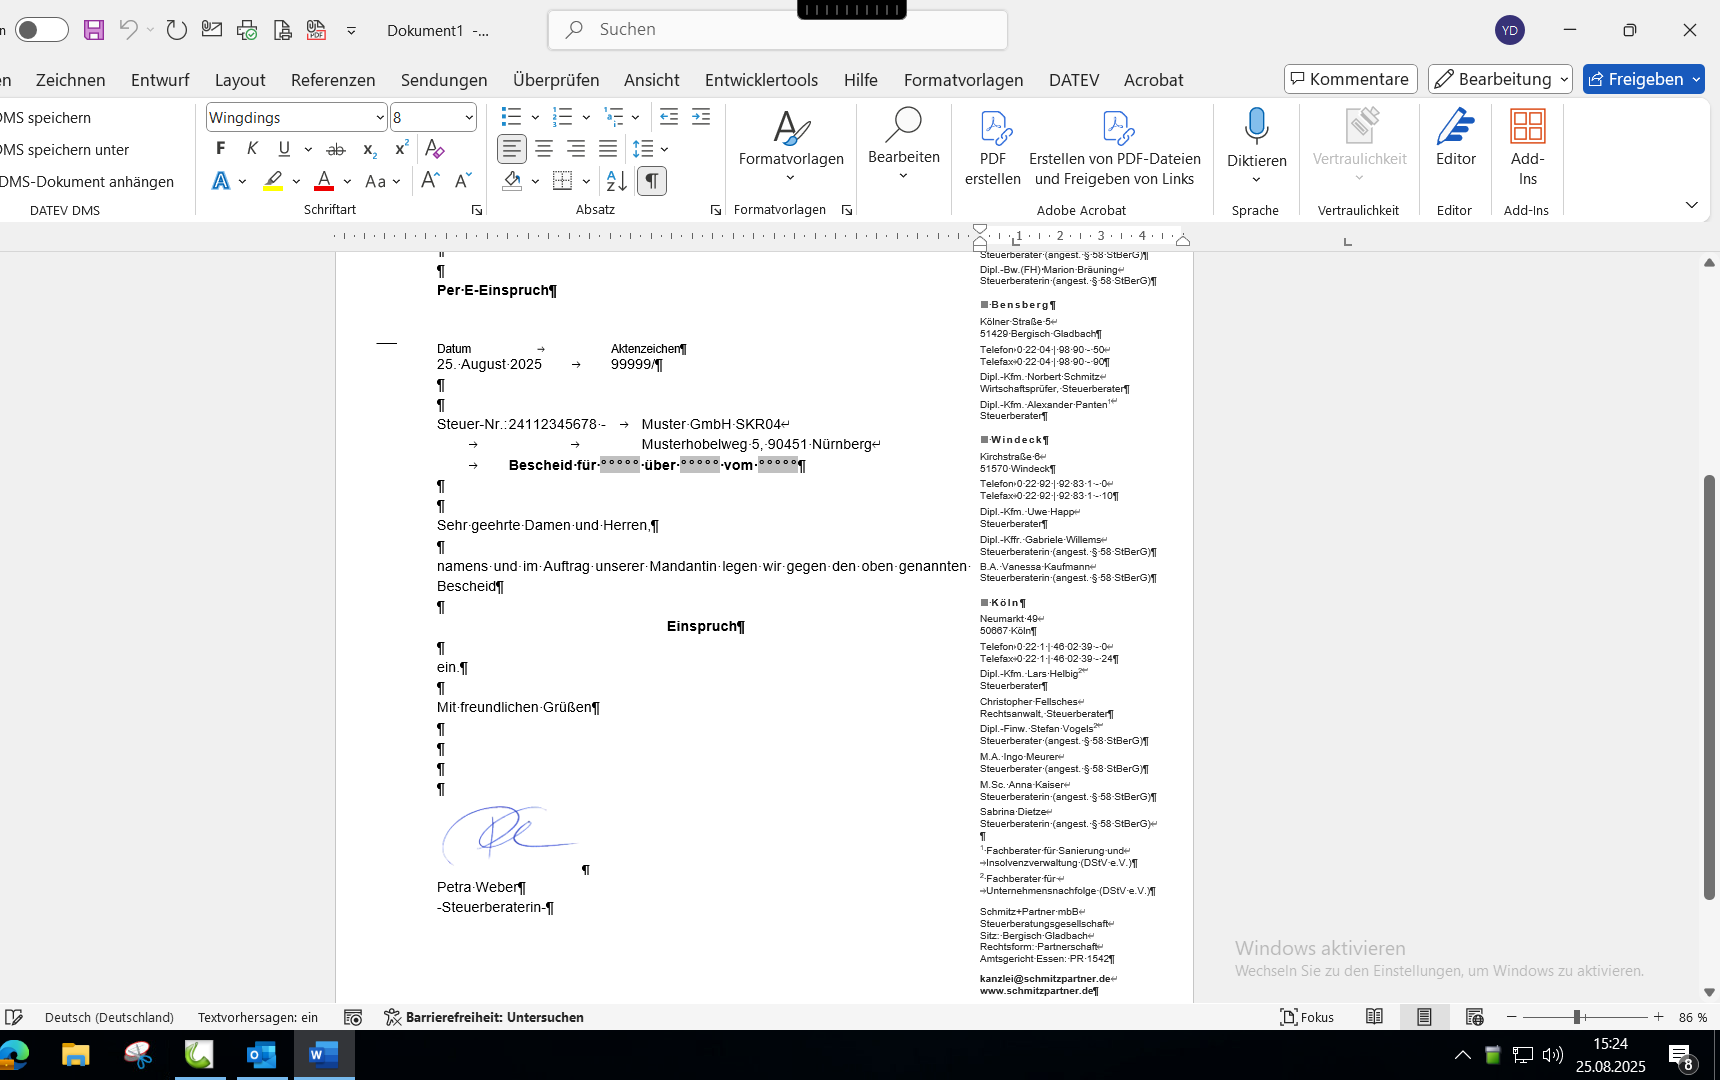Adjust the zoom slider handle
Screen dimensions: 1720x1080
[1577, 1017]
